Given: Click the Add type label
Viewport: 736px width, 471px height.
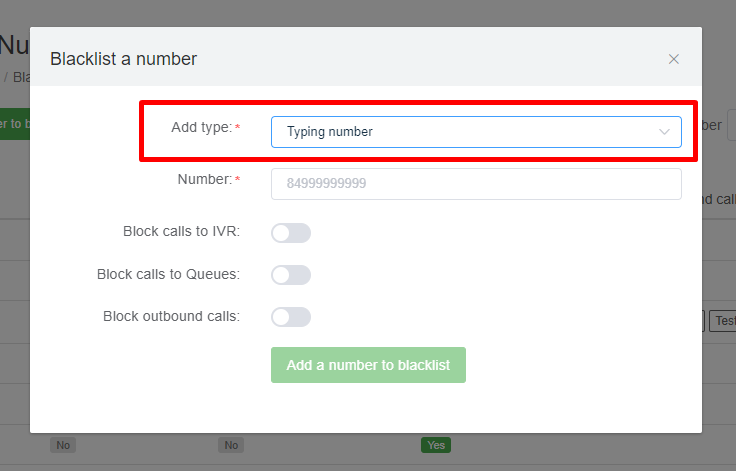Looking at the screenshot, I should pos(201,128).
